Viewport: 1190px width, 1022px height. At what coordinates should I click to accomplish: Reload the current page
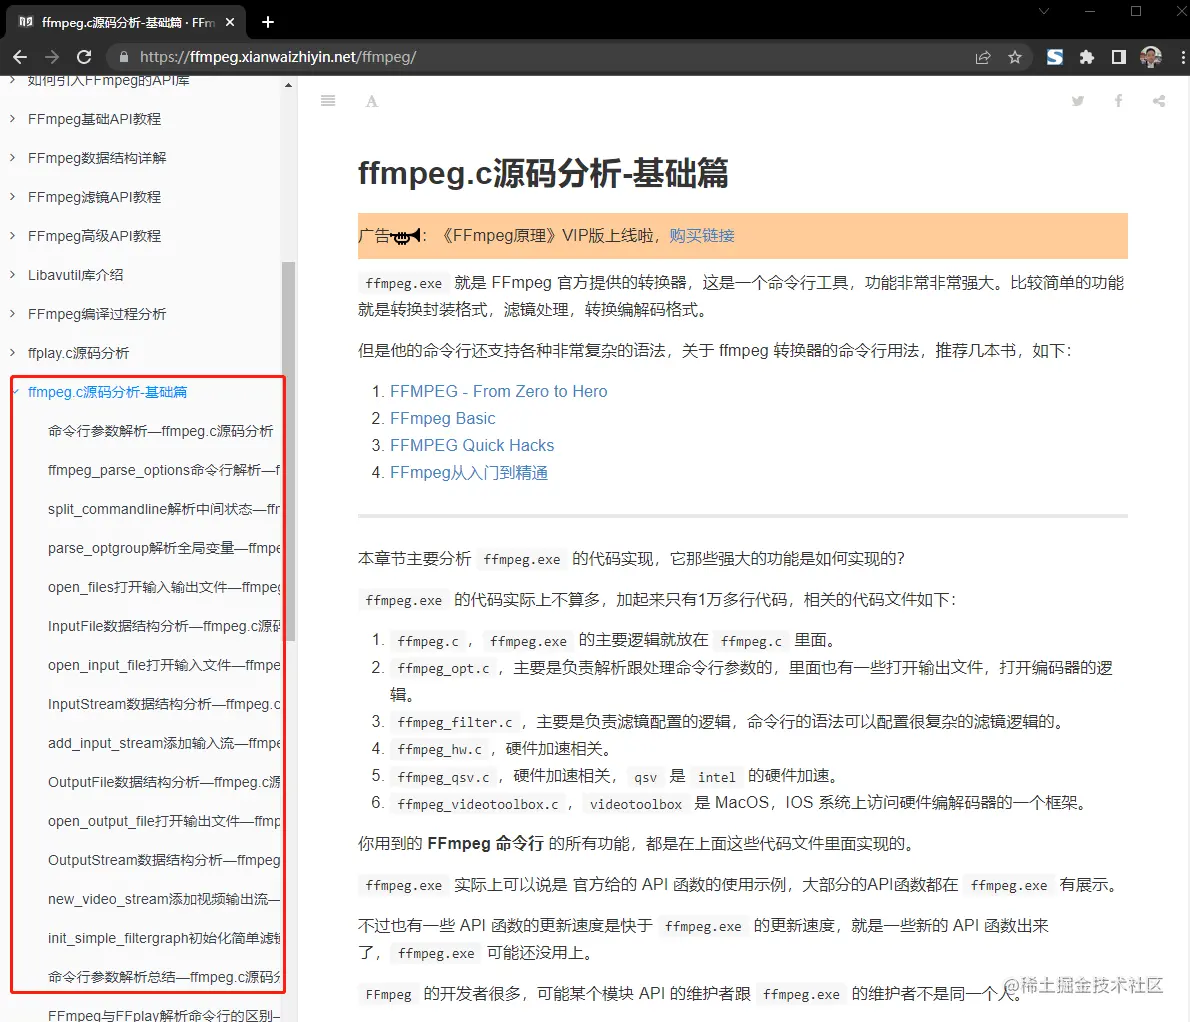click(84, 57)
